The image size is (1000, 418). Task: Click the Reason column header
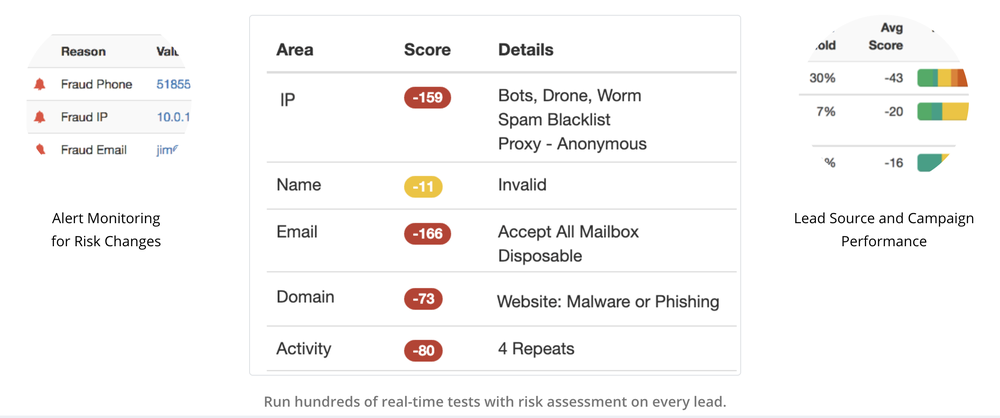click(x=84, y=52)
